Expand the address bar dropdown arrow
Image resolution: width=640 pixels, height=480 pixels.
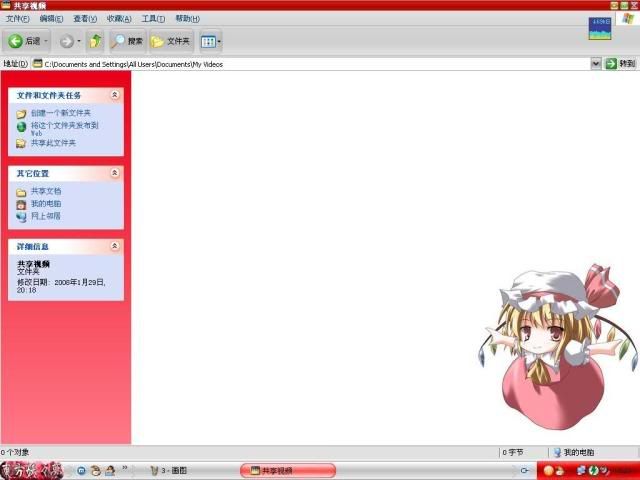(596, 64)
